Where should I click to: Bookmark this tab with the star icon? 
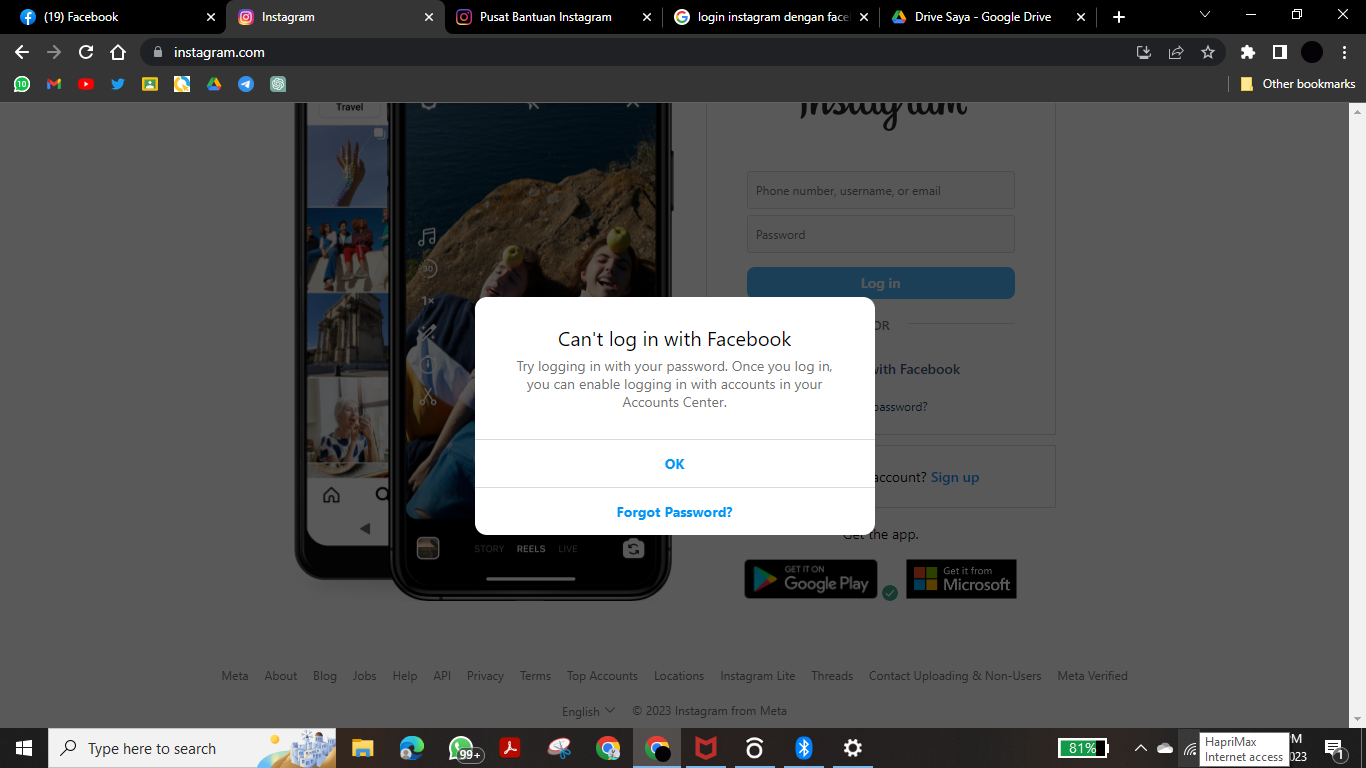click(1208, 52)
